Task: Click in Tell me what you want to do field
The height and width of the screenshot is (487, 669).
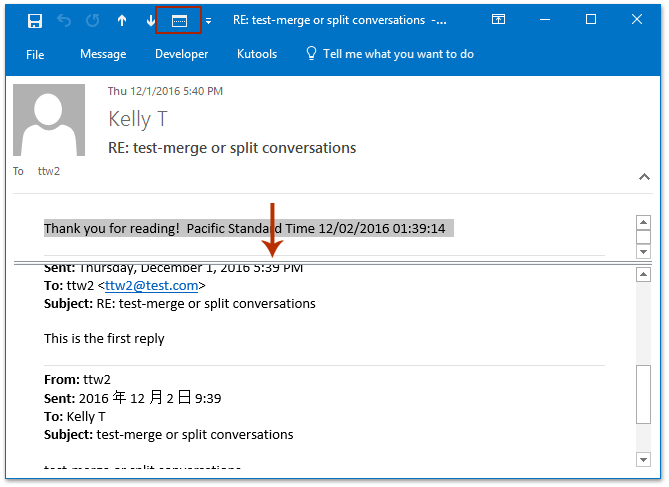Action: click(x=398, y=54)
